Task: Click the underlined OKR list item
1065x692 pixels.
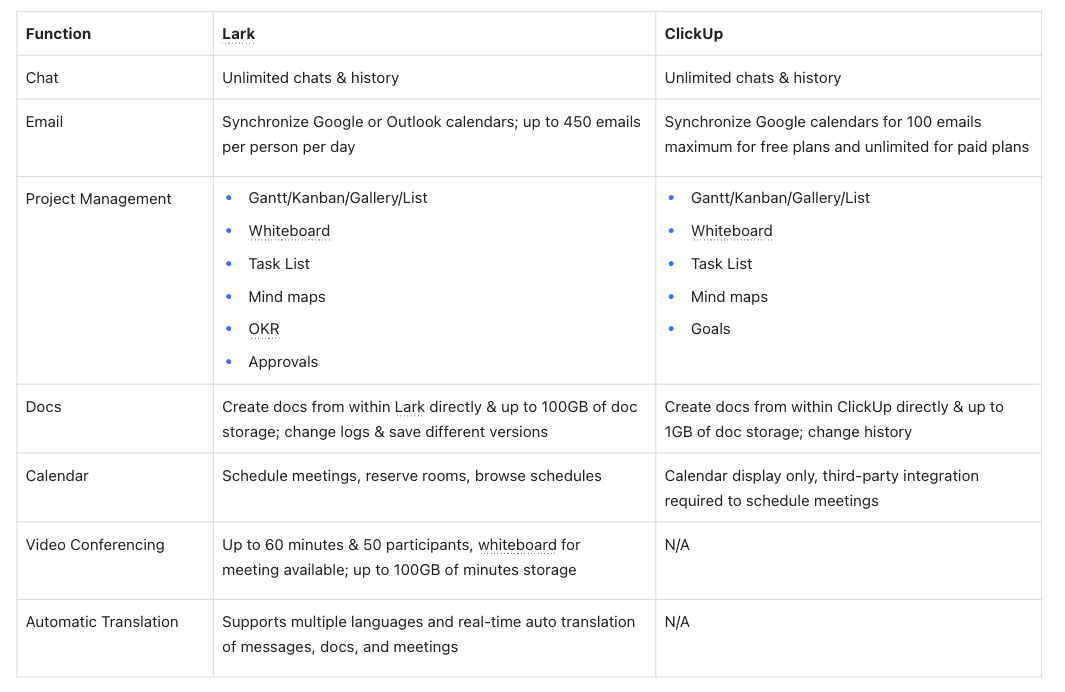Action: (x=264, y=329)
